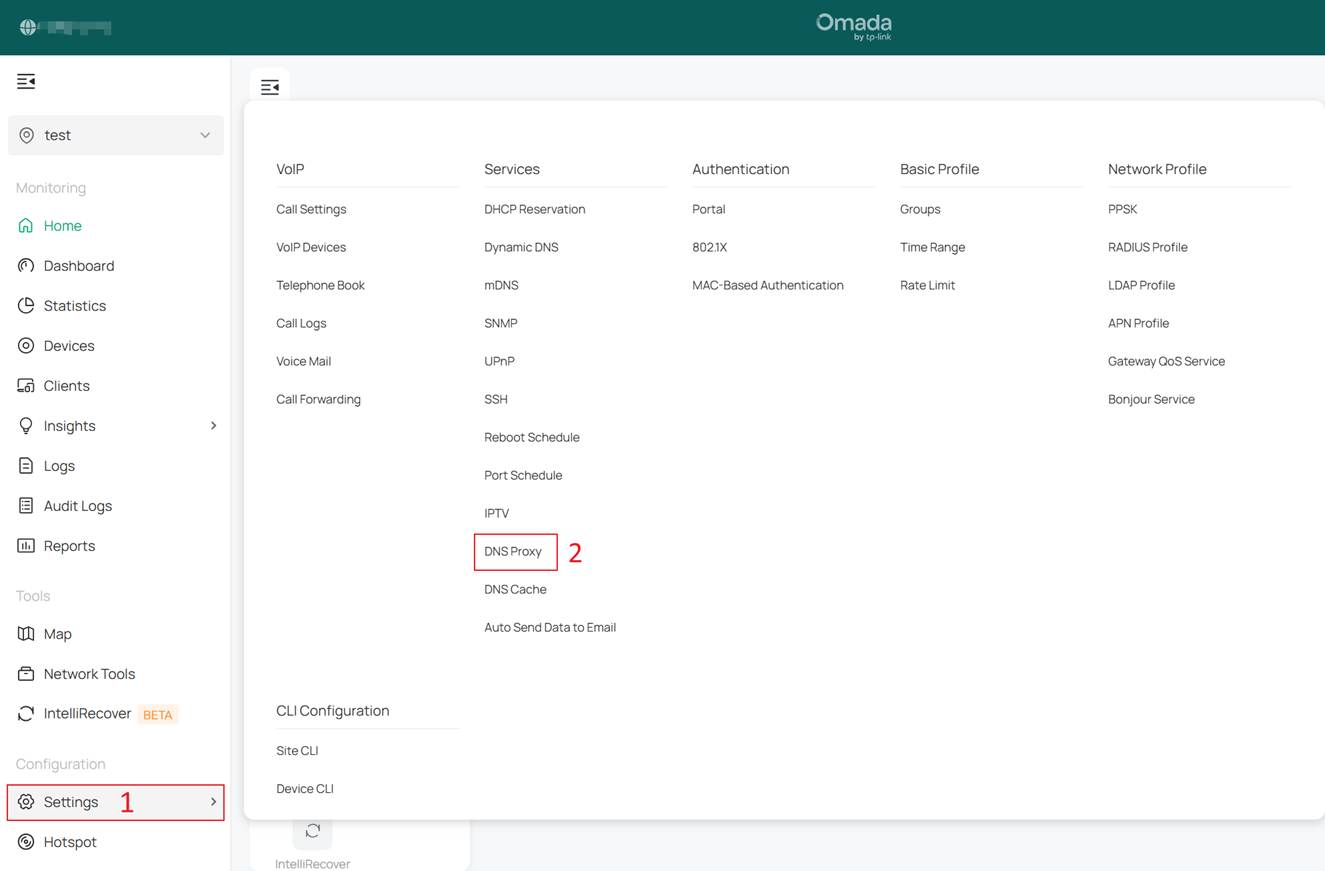This screenshot has height=871, width=1325.
Task: Open Dynamic DNS
Action: pyautogui.click(x=521, y=247)
